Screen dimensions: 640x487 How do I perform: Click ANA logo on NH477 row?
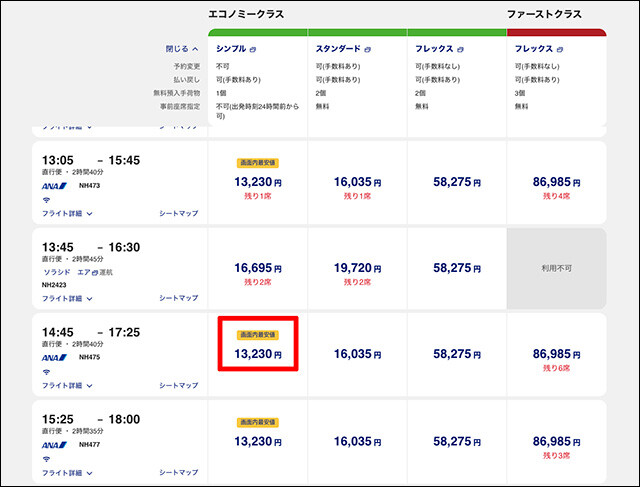click(54, 445)
